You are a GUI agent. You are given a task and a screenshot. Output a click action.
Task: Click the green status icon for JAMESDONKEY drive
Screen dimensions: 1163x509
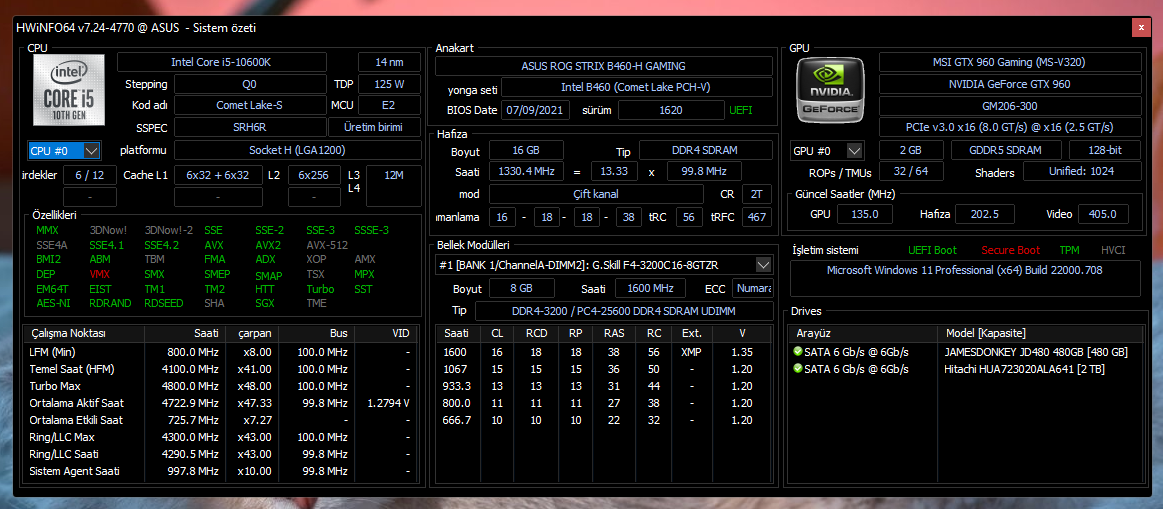click(798, 352)
